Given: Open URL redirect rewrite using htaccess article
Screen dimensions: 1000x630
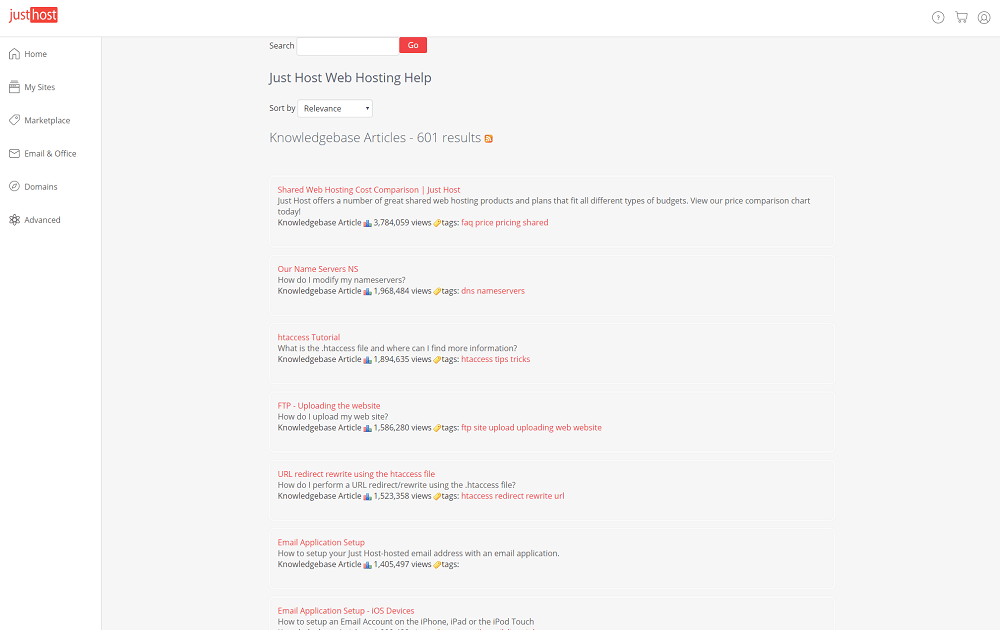Looking at the screenshot, I should (x=356, y=474).
